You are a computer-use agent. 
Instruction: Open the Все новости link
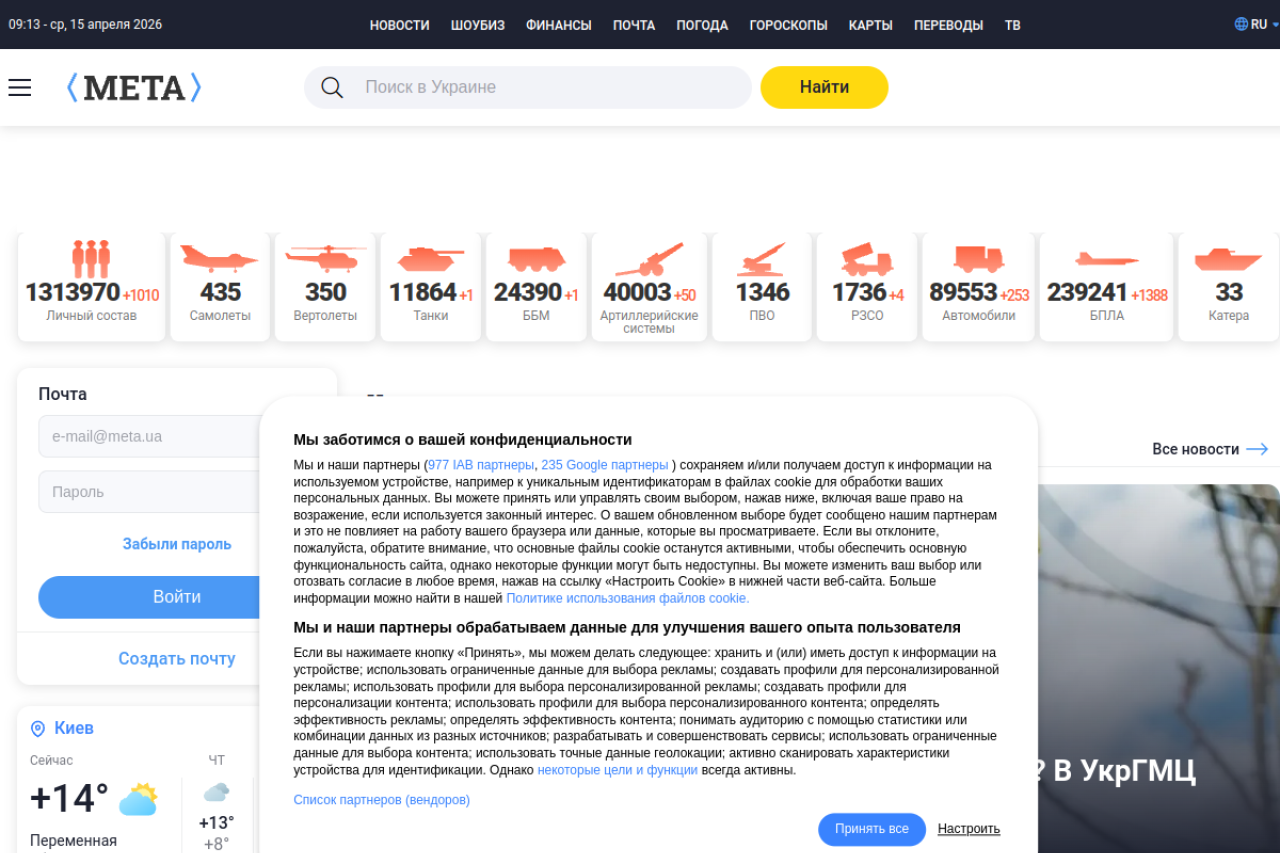[x=1196, y=450]
